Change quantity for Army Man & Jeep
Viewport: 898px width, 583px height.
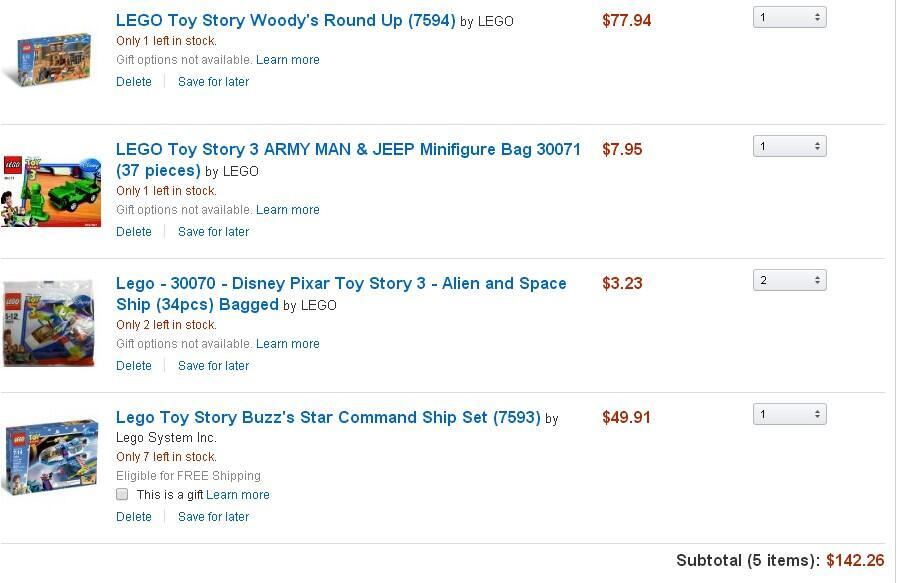[789, 146]
